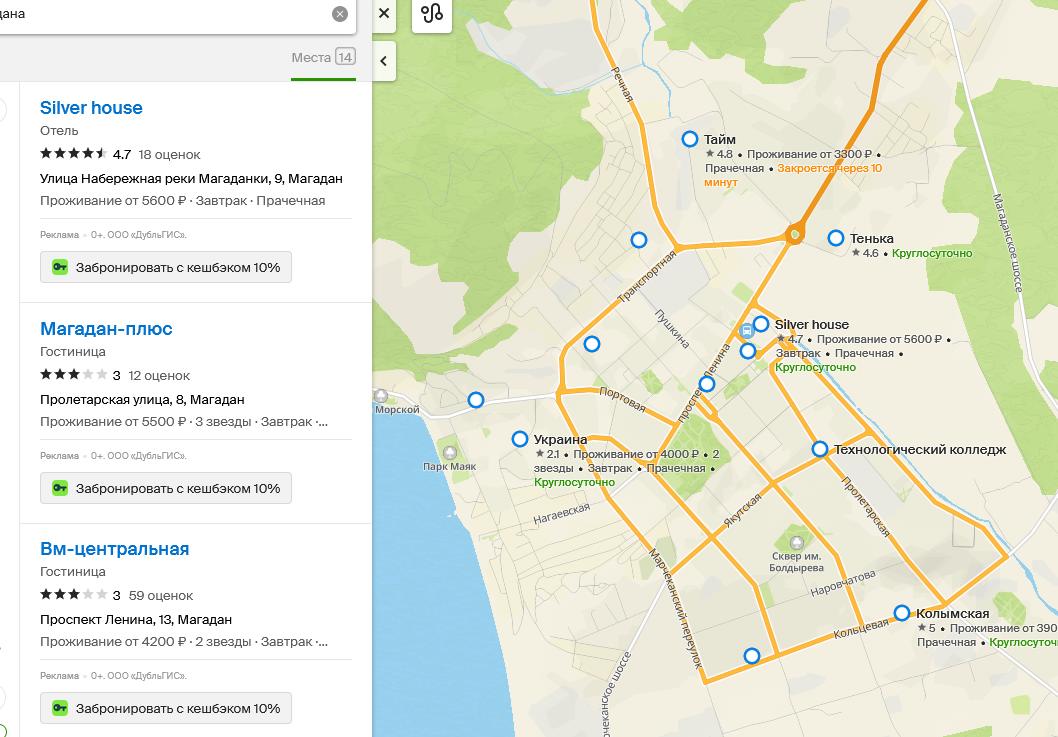Click the roundabout on the main highway
This screenshot has height=737, width=1058.
click(795, 234)
